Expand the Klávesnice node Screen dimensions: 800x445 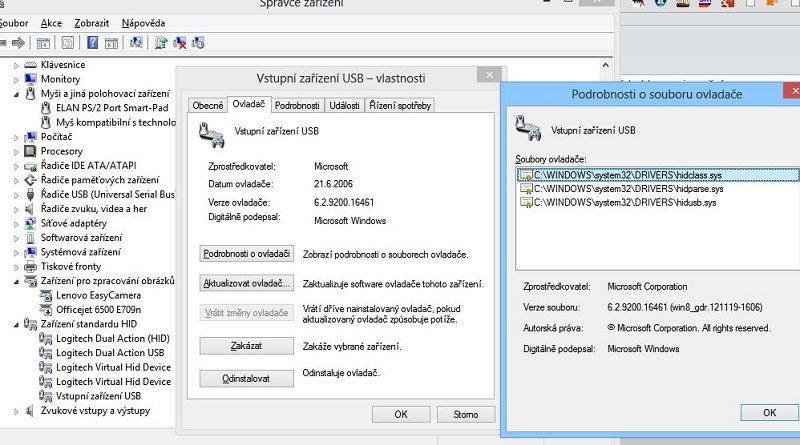click(x=16, y=65)
